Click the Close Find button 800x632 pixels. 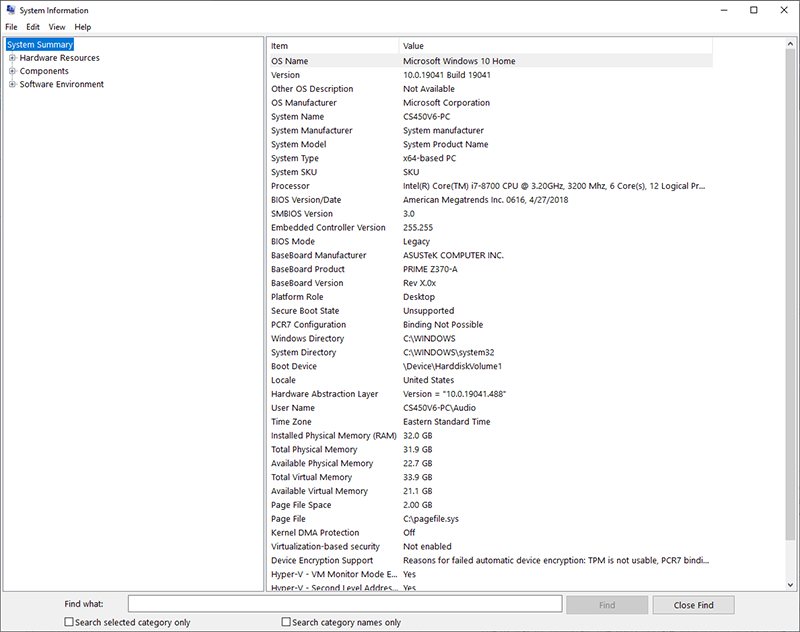point(693,604)
